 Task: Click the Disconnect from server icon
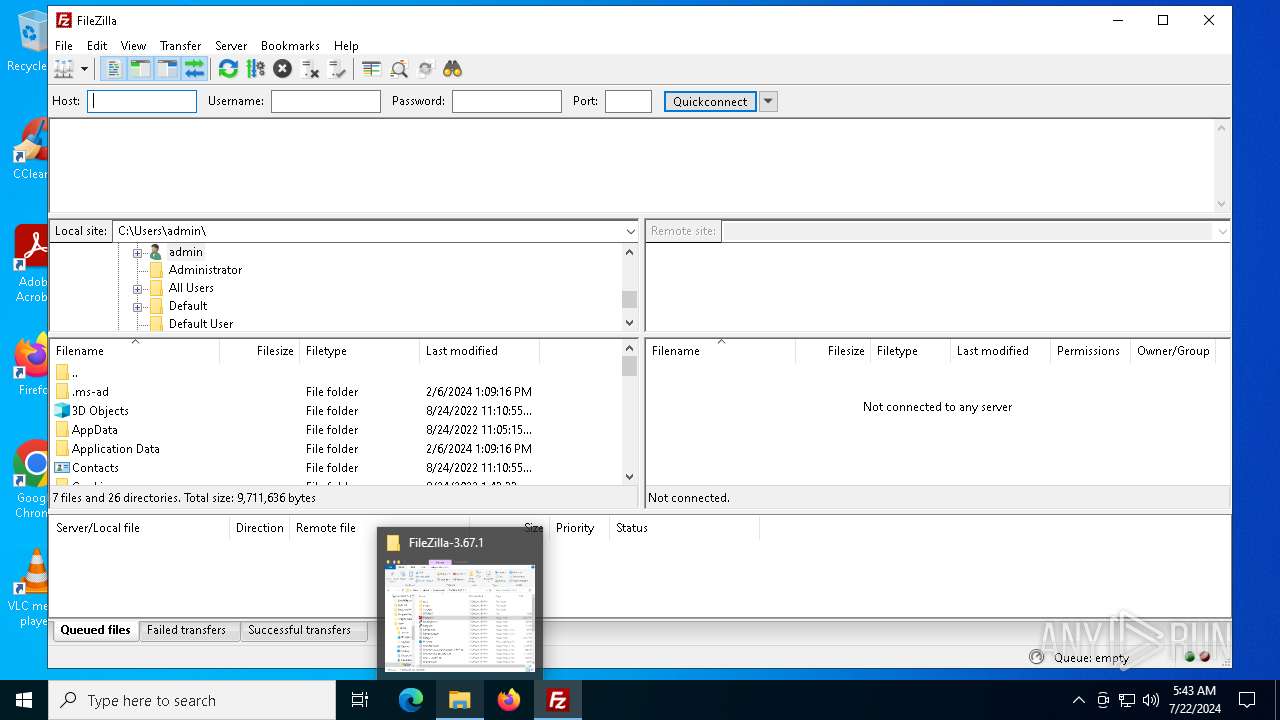coord(310,69)
